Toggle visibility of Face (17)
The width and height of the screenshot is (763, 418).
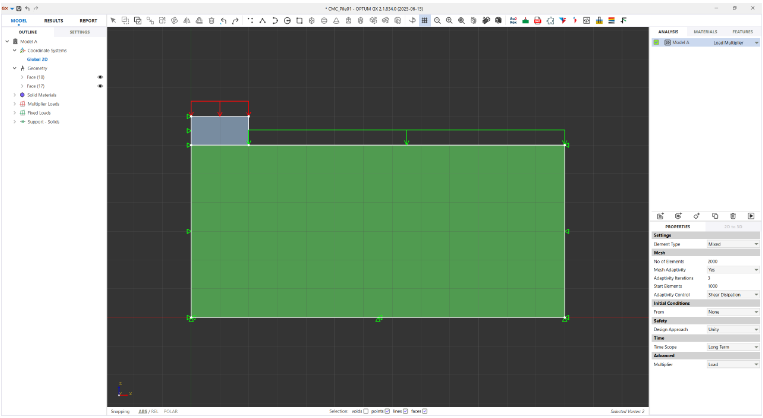tap(100, 86)
